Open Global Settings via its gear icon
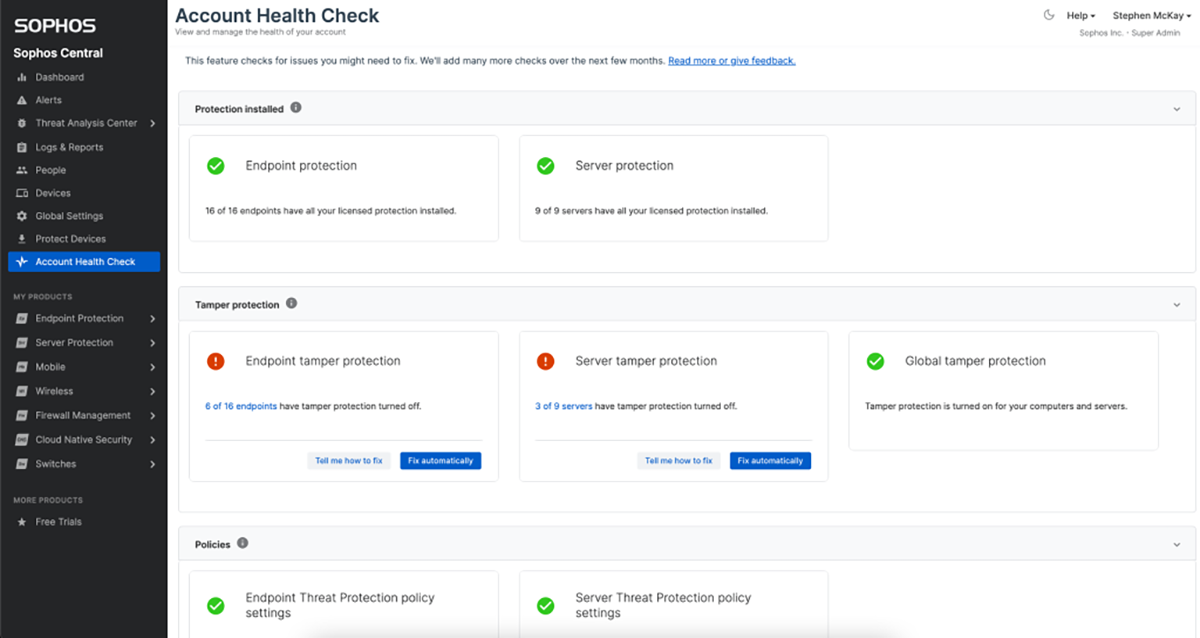 pos(21,216)
